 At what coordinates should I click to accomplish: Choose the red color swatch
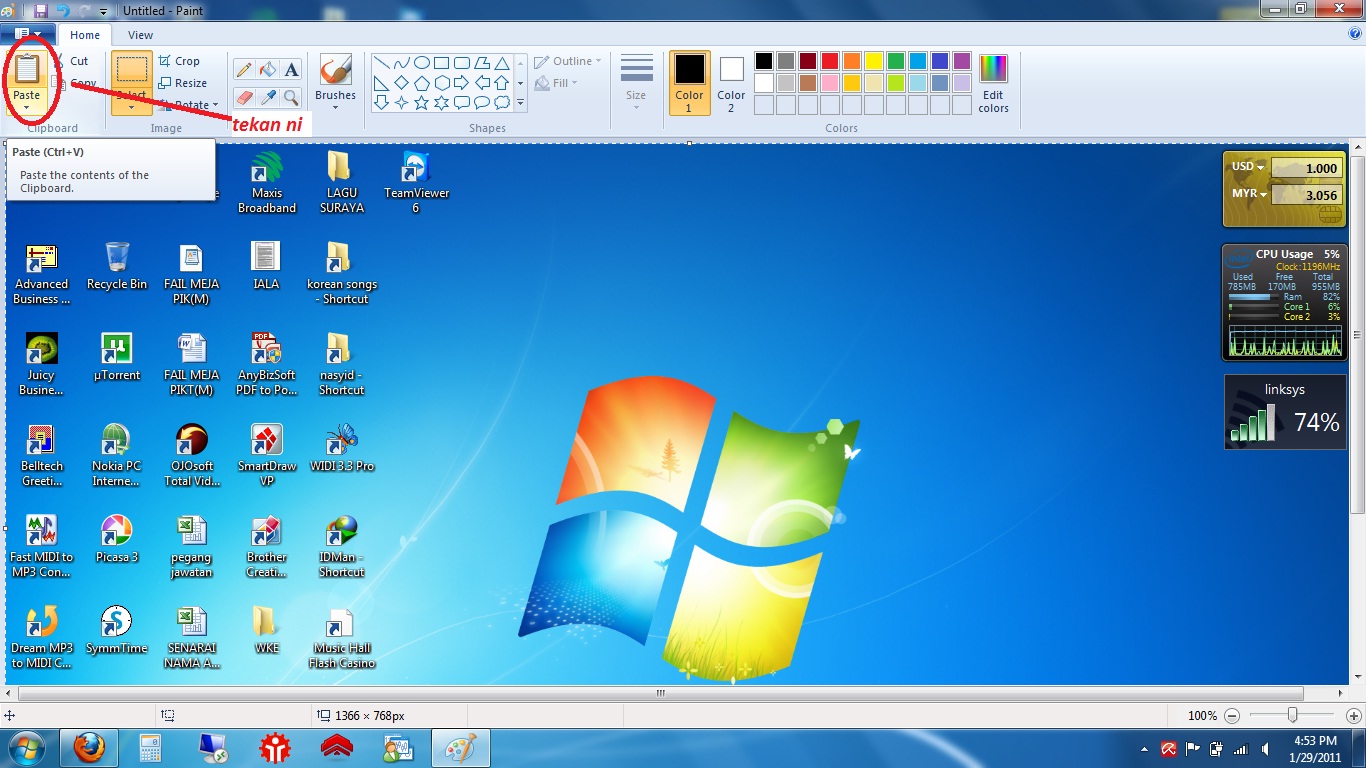(829, 62)
